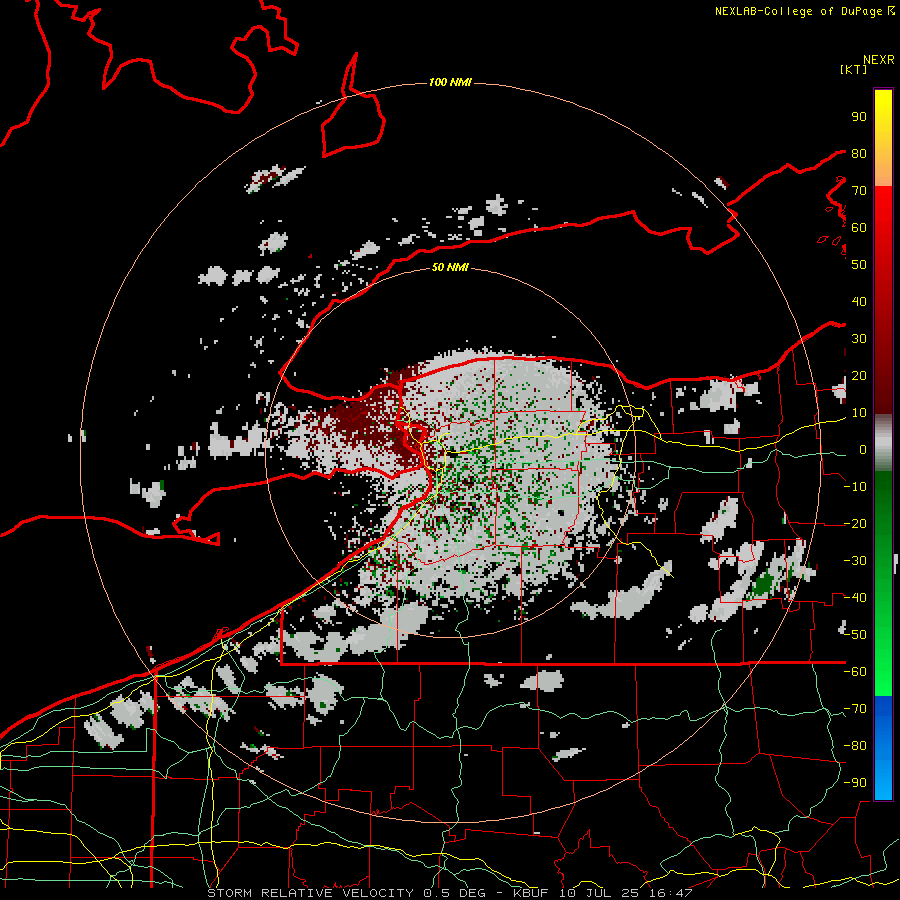Click the positive 90 scale value
Viewport: 900px width, 900px height.
point(859,117)
